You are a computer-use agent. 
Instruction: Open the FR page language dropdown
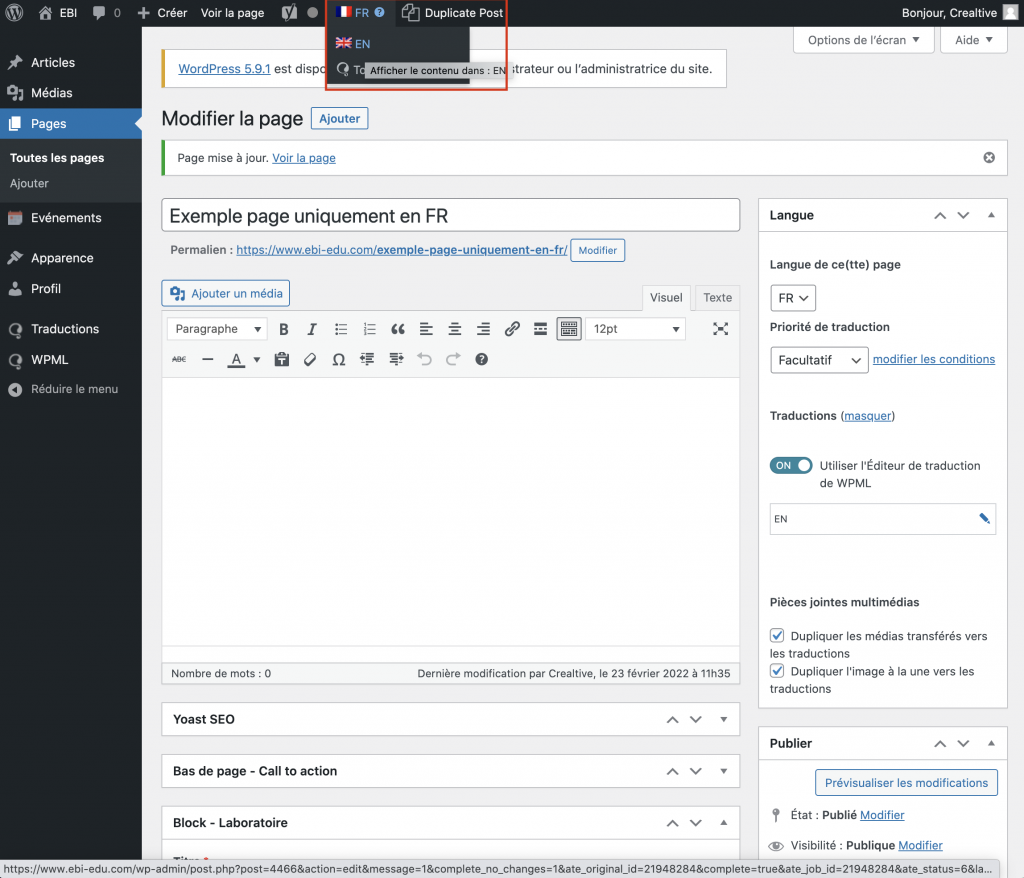[793, 298]
